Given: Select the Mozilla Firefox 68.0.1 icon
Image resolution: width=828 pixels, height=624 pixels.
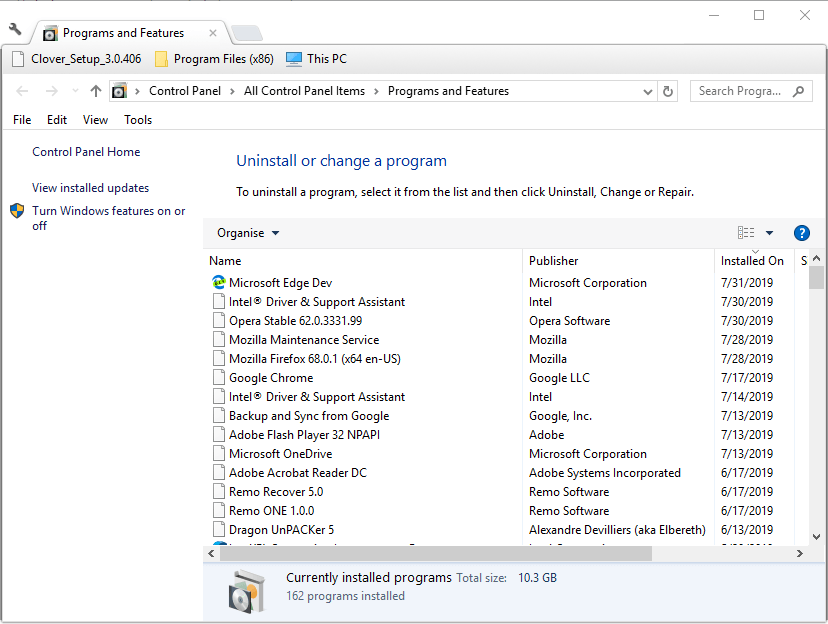Looking at the screenshot, I should pos(219,358).
